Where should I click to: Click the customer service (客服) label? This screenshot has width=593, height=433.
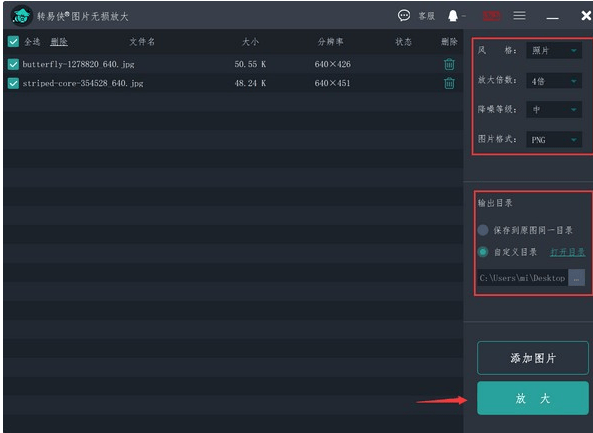(427, 16)
